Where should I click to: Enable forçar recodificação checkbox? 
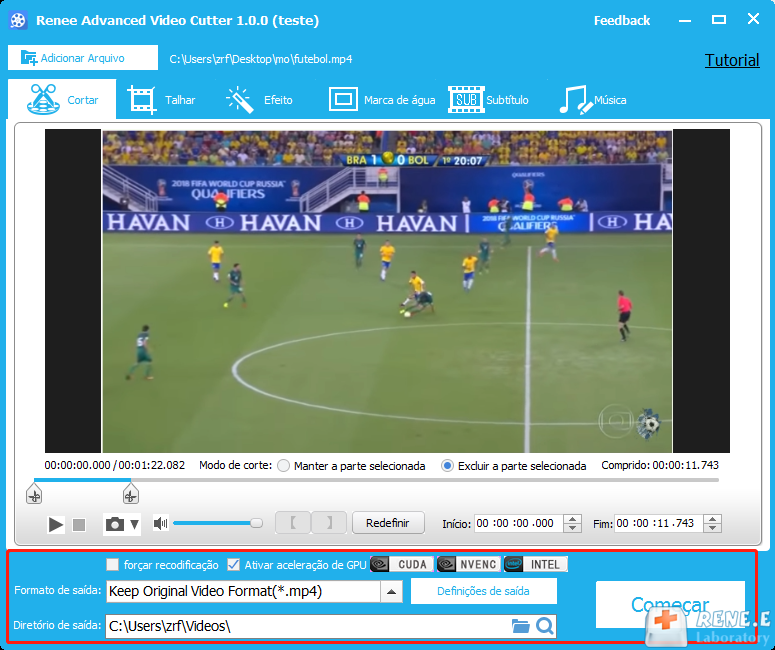click(x=113, y=564)
